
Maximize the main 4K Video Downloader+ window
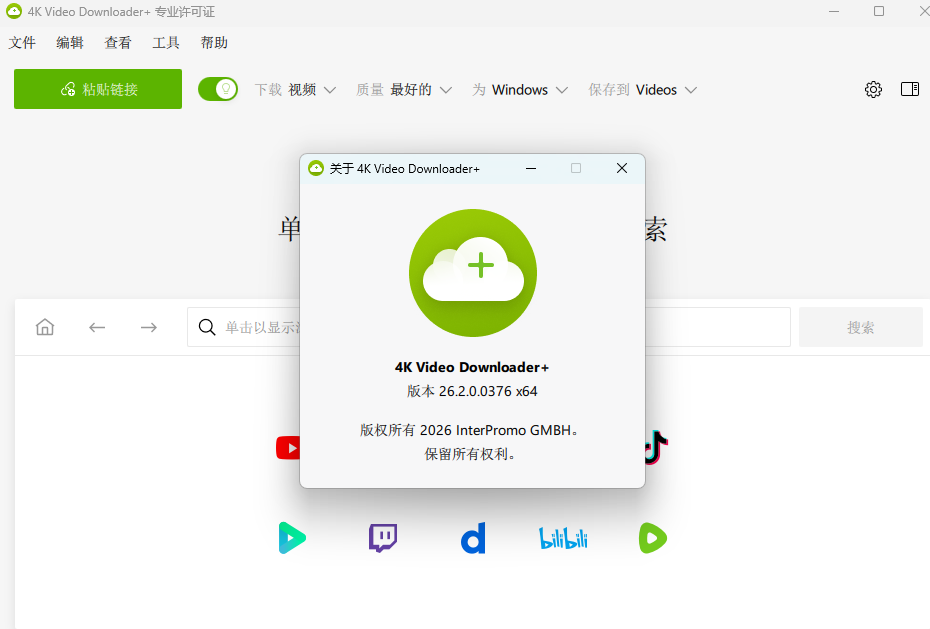(x=879, y=11)
